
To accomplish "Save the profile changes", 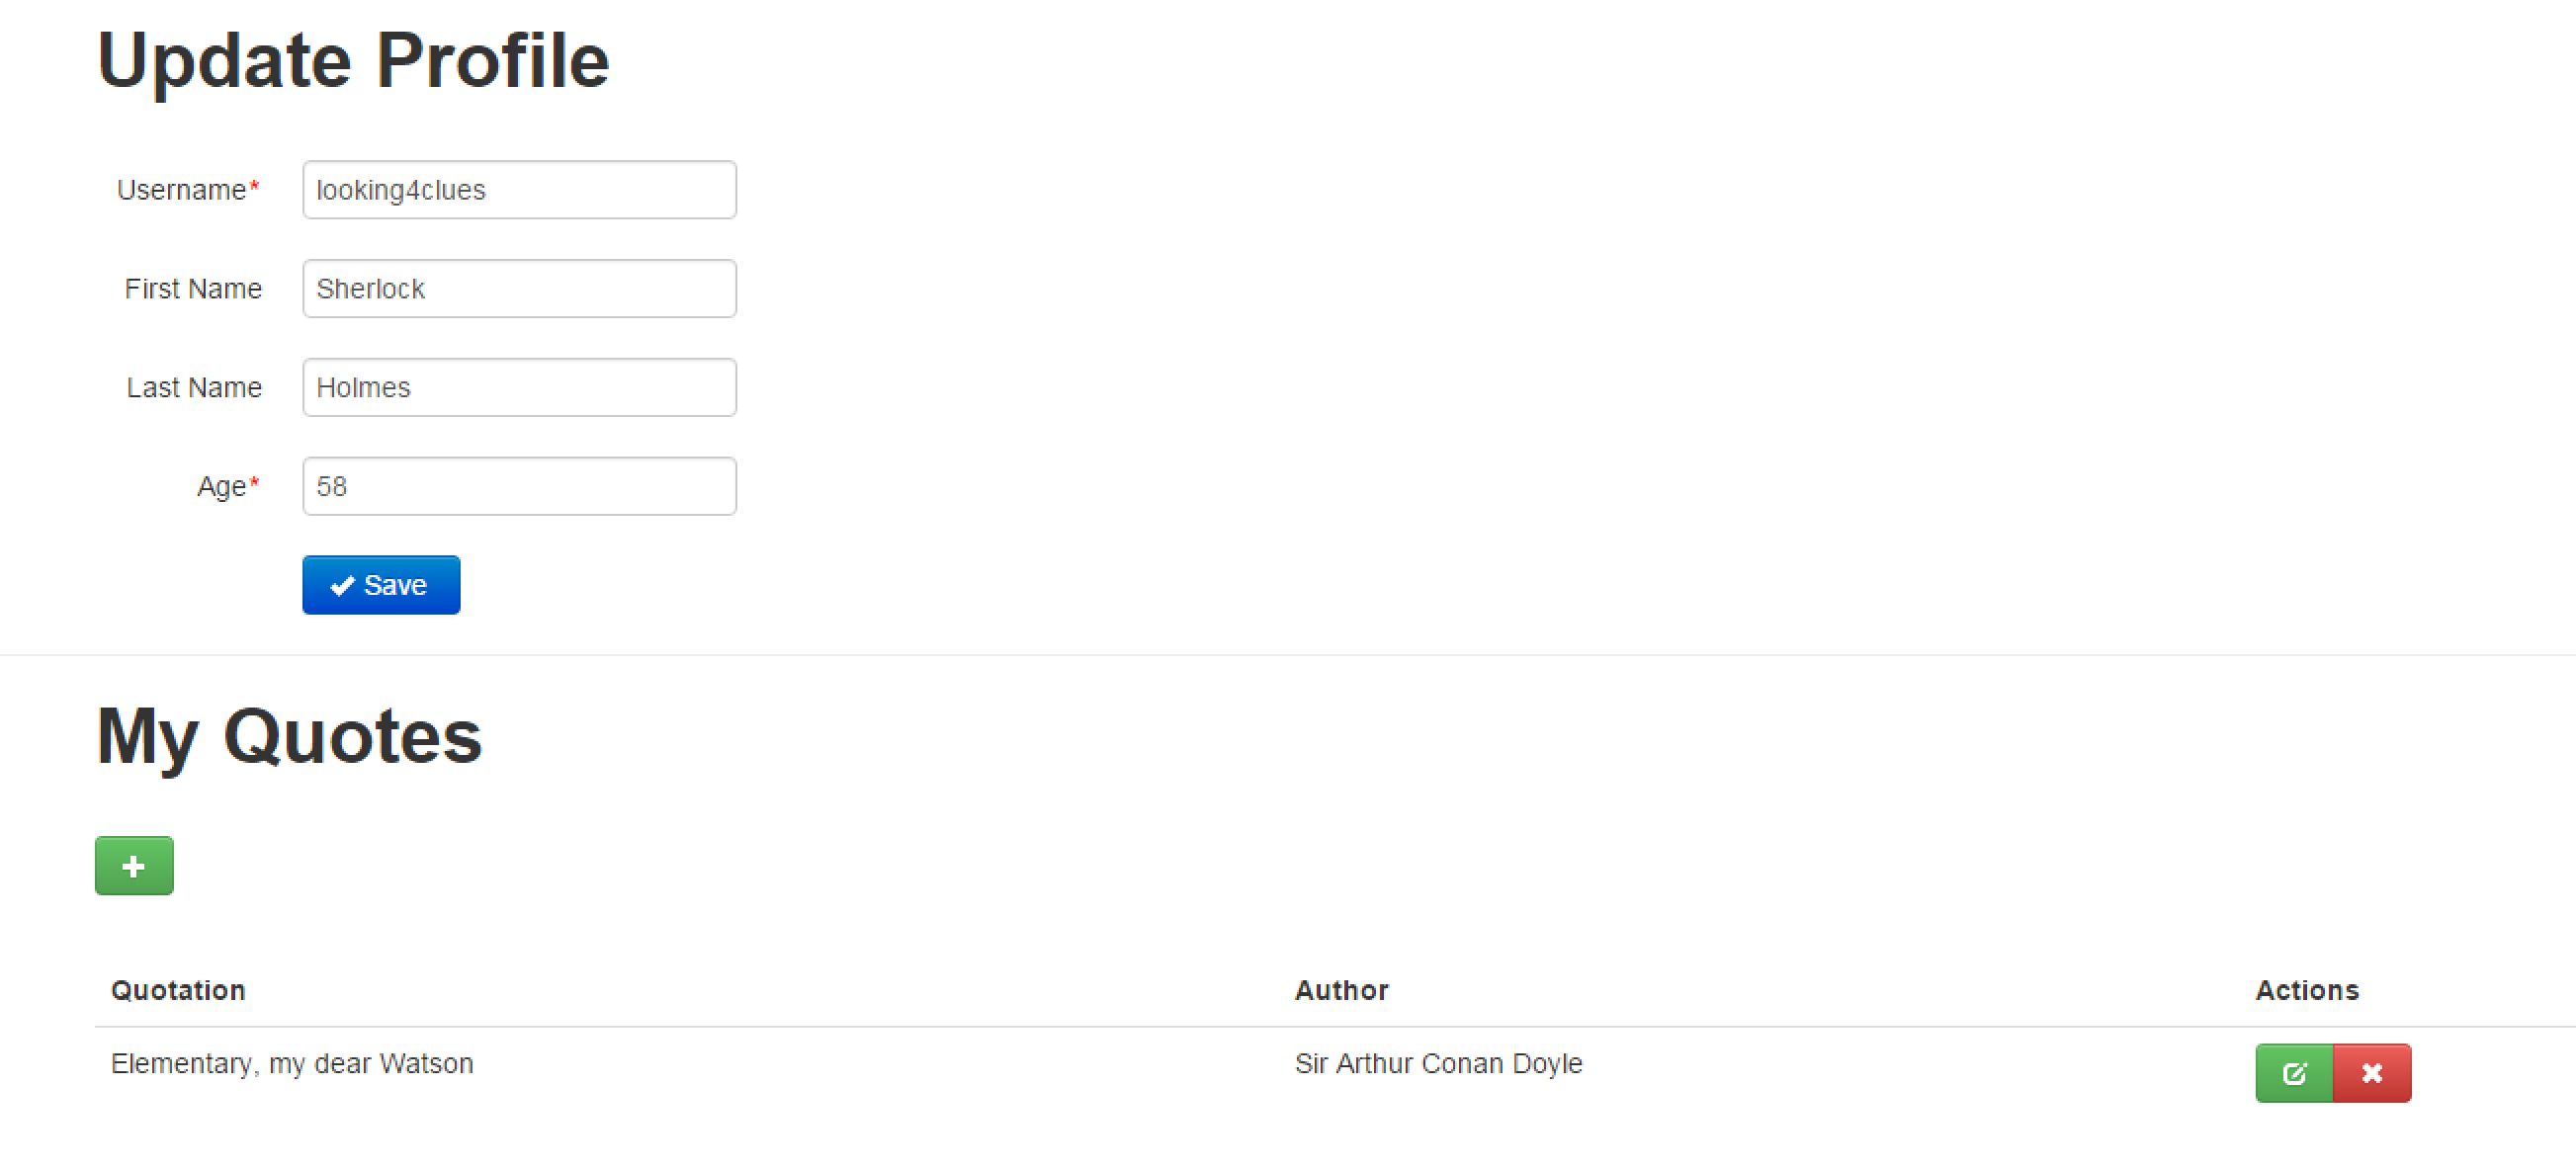I will 381,585.
